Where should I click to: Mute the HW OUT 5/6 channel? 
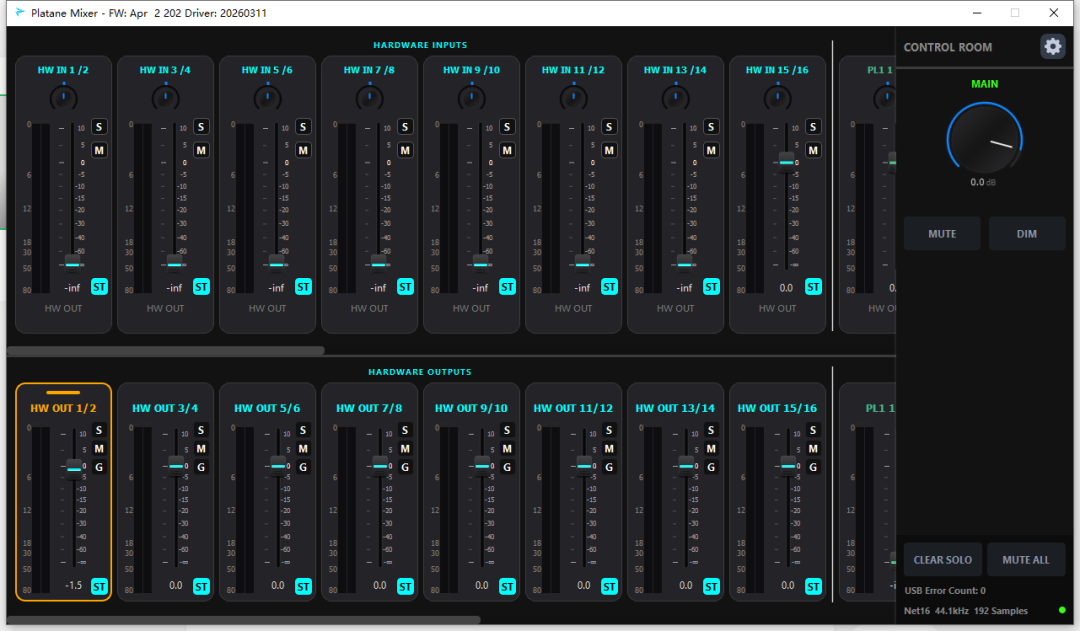click(303, 448)
